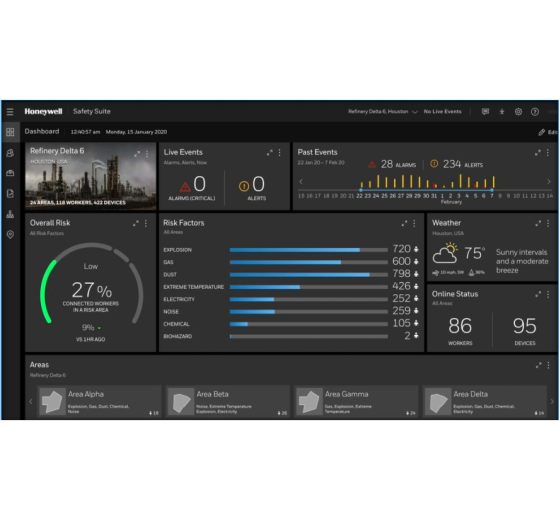Click the Gas value 600
The image size is (560, 520).
click(401, 261)
